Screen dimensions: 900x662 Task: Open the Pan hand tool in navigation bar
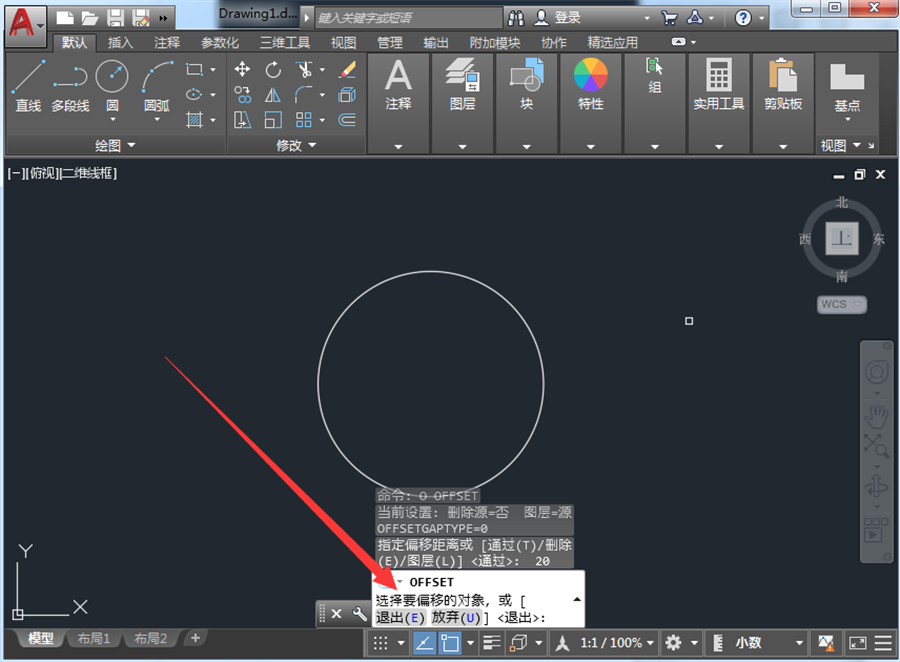[x=876, y=416]
